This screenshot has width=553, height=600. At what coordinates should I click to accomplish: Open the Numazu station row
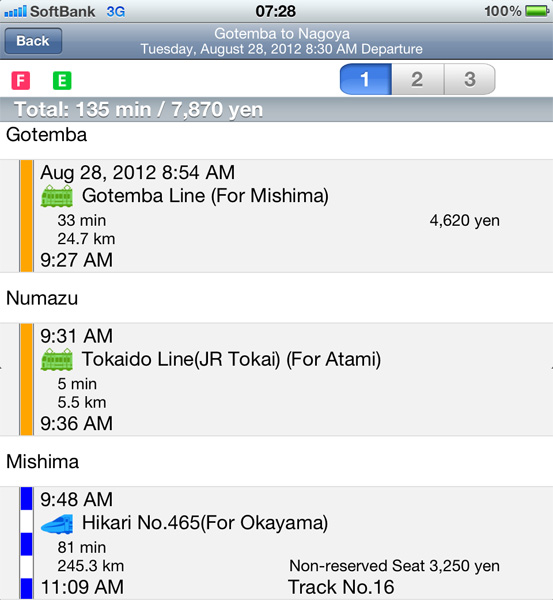pyautogui.click(x=276, y=298)
